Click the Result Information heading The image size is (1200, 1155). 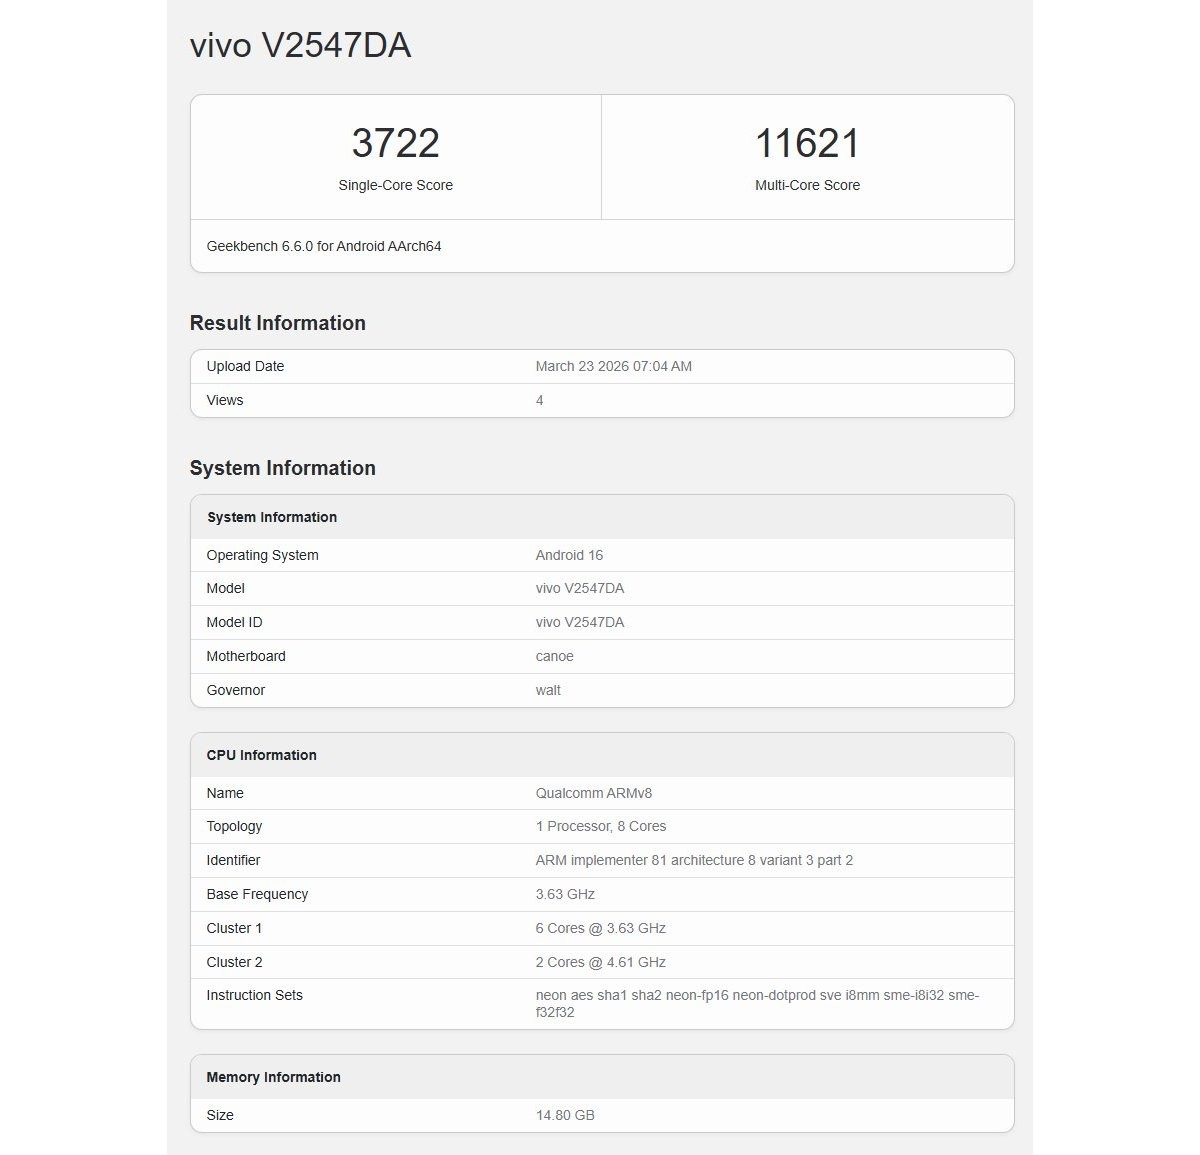[x=277, y=323]
